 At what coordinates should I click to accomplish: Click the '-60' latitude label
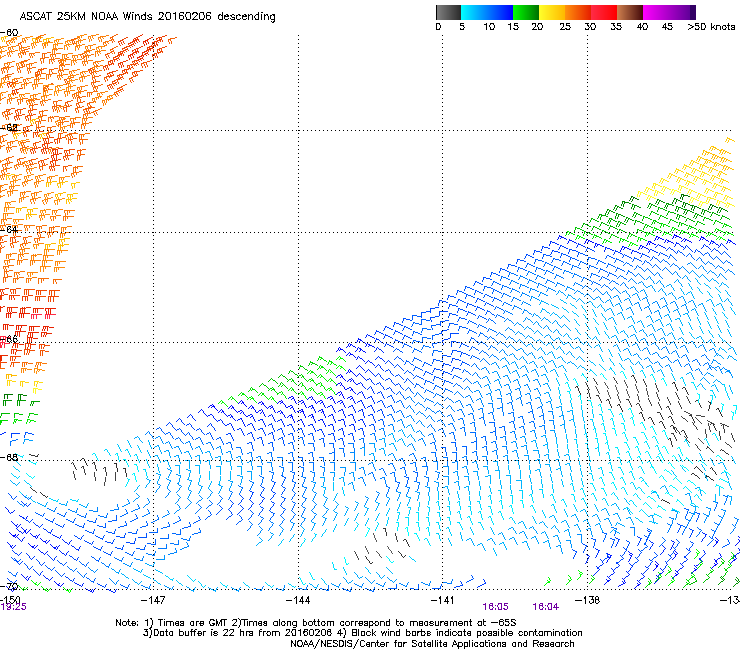9,32
